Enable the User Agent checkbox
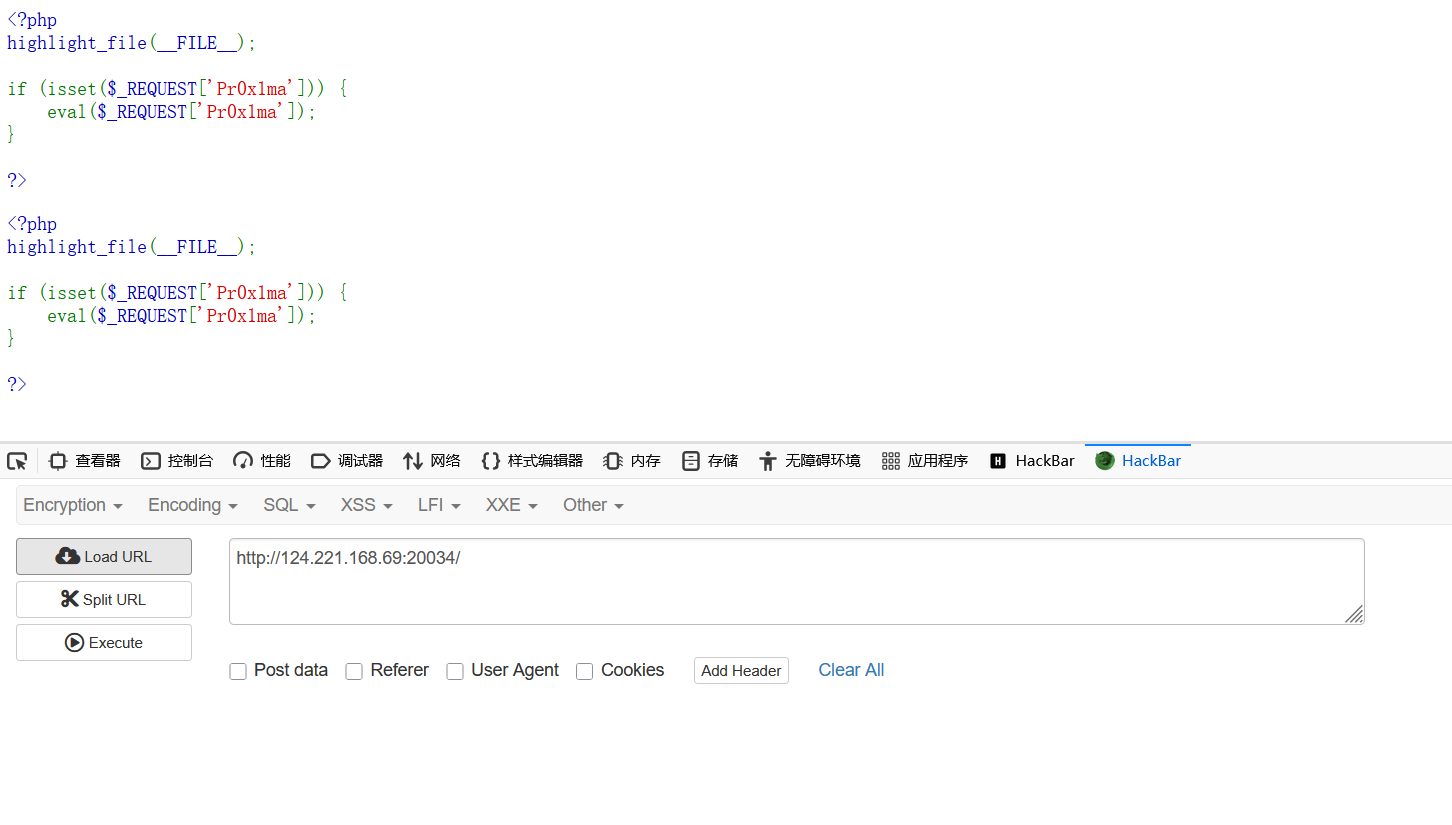The width and height of the screenshot is (1452, 825). pyautogui.click(x=455, y=671)
